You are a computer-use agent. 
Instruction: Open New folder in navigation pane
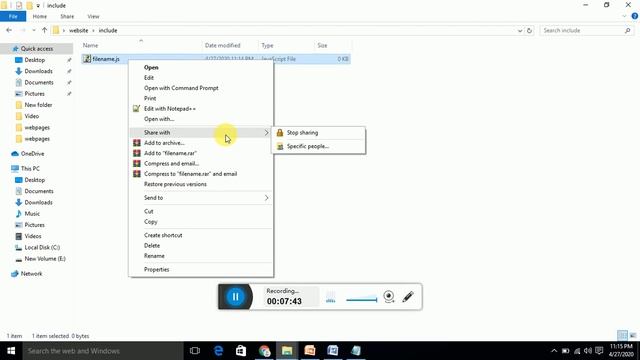point(38,105)
